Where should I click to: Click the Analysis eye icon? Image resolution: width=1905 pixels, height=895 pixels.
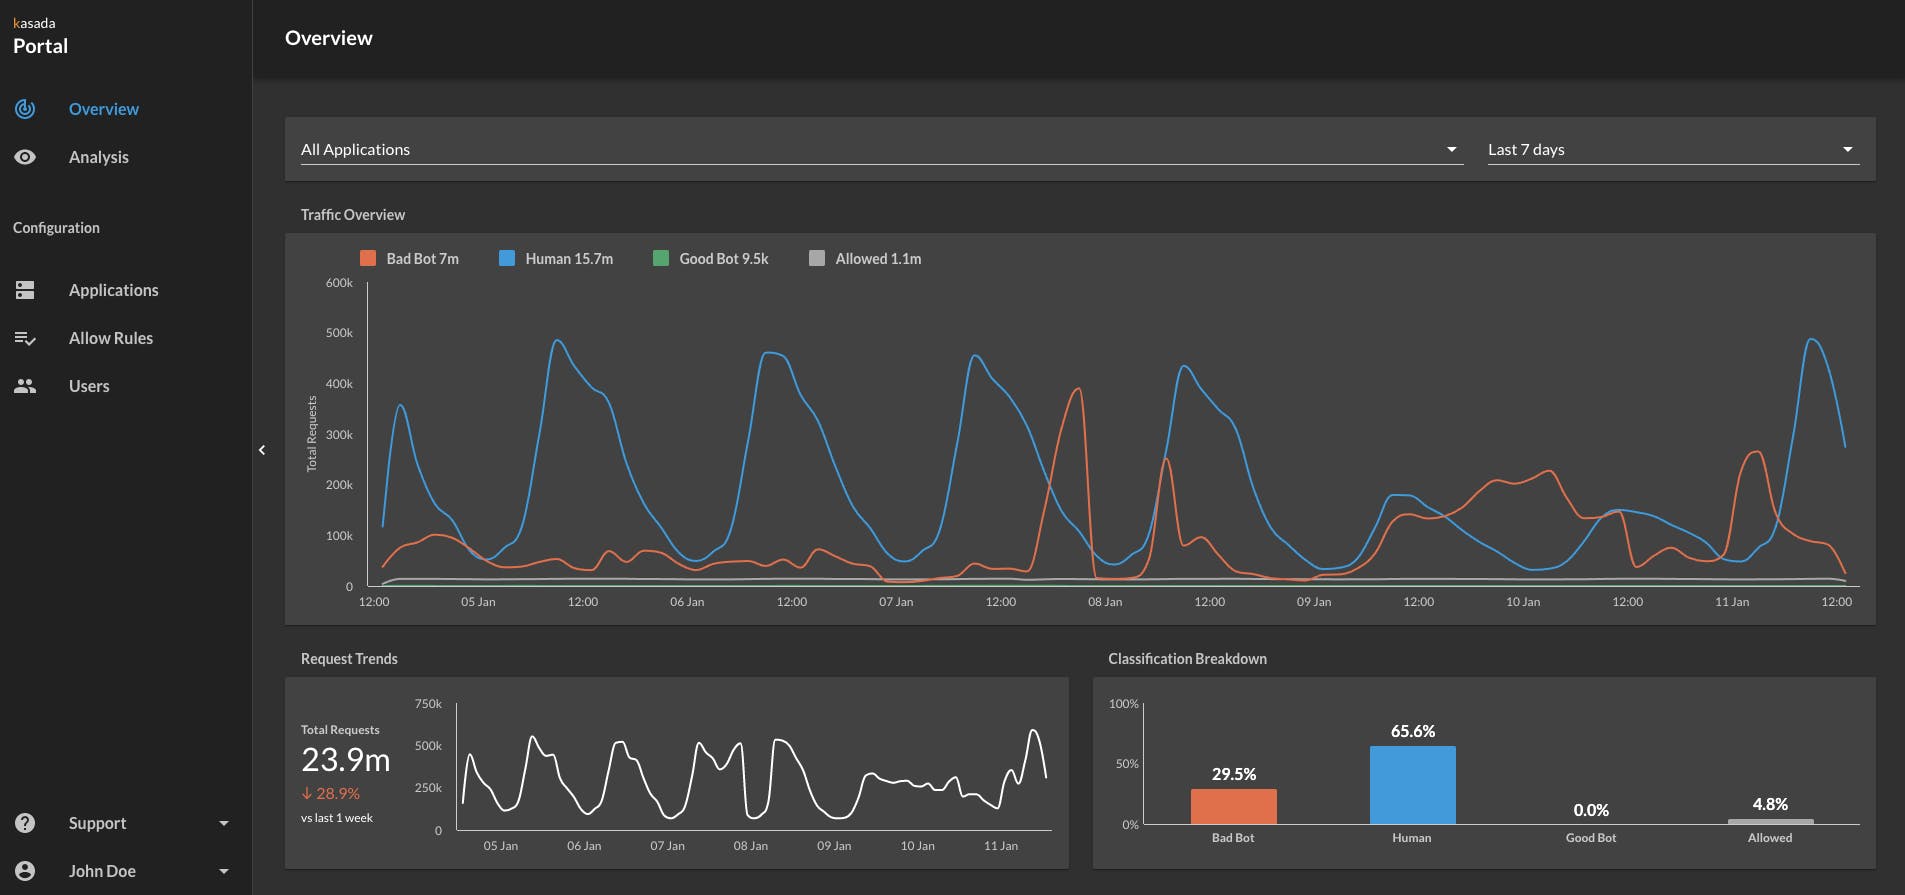click(x=25, y=157)
